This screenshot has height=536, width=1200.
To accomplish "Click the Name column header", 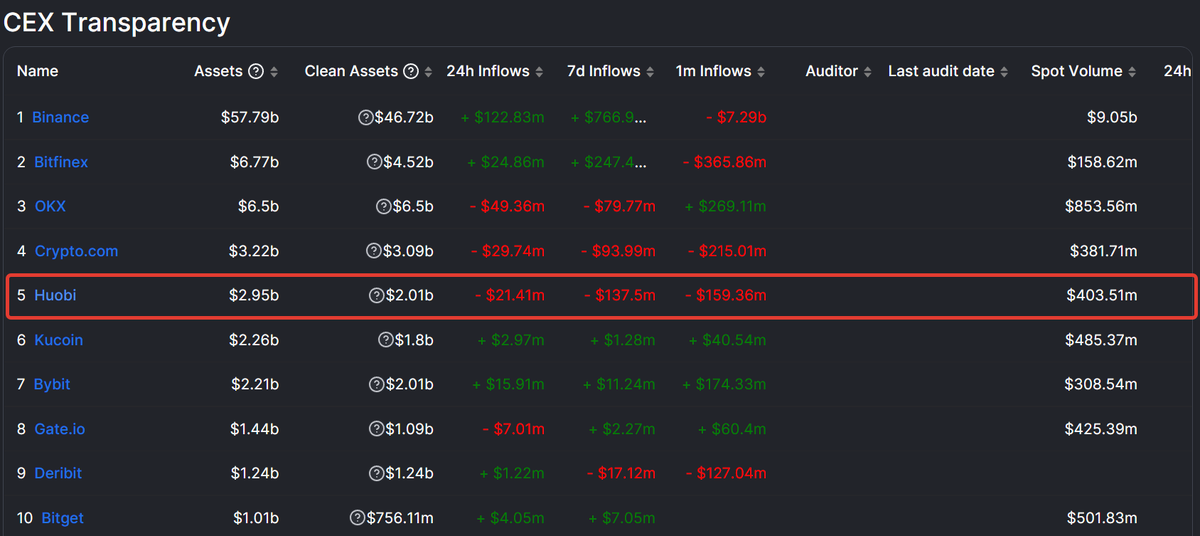I will pyautogui.click(x=38, y=71).
